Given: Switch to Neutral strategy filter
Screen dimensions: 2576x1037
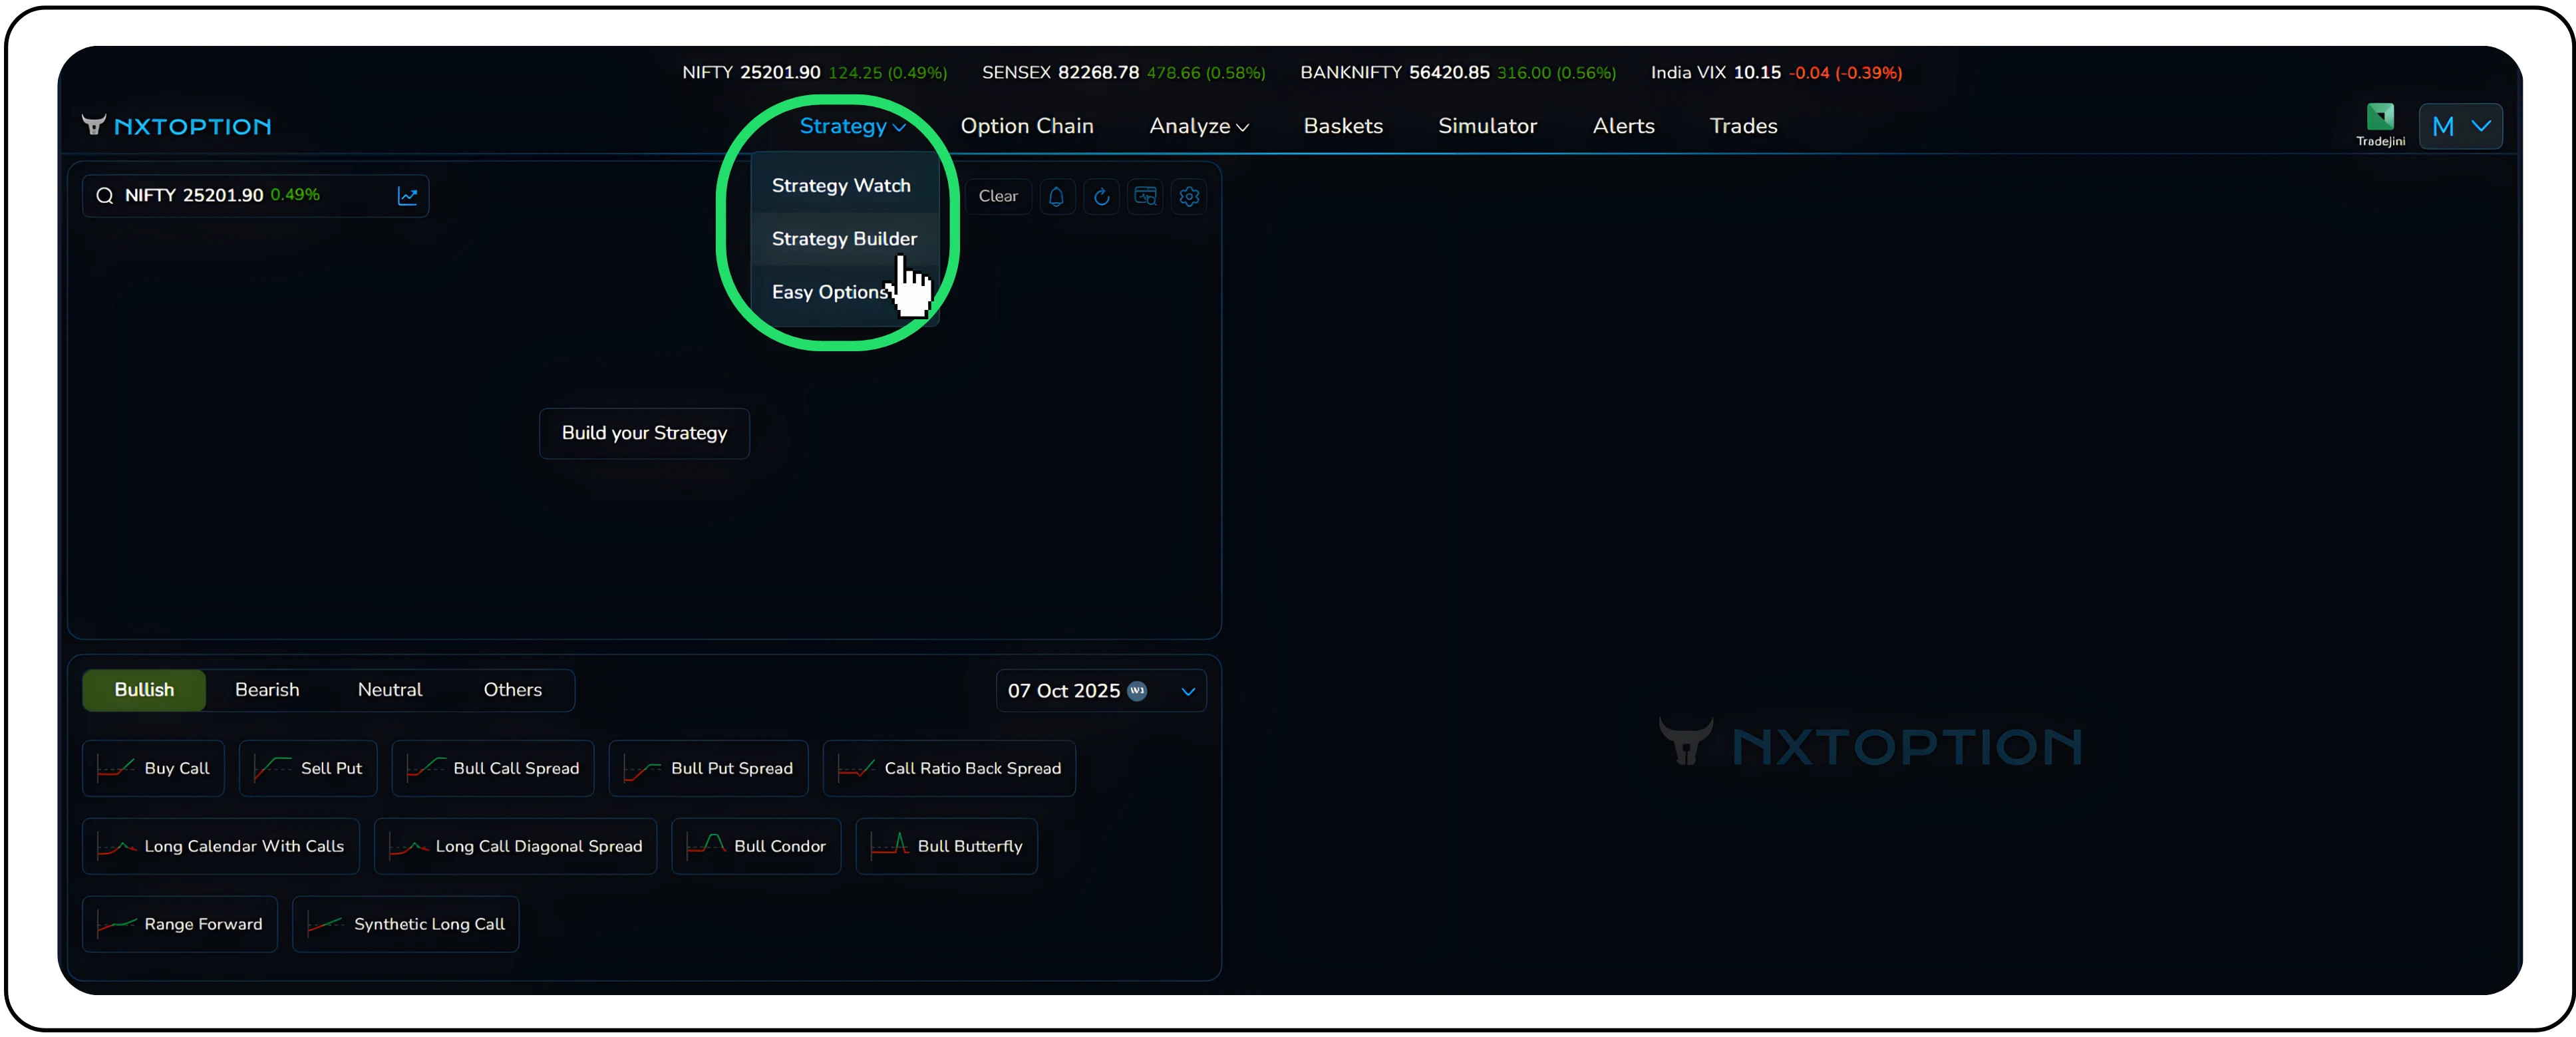Looking at the screenshot, I should (390, 690).
